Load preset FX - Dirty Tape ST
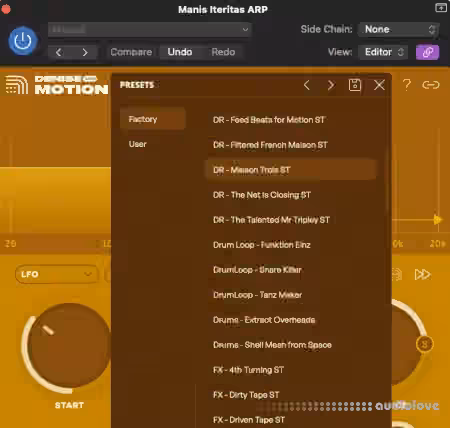Image resolution: width=450 pixels, height=428 pixels. [291, 395]
